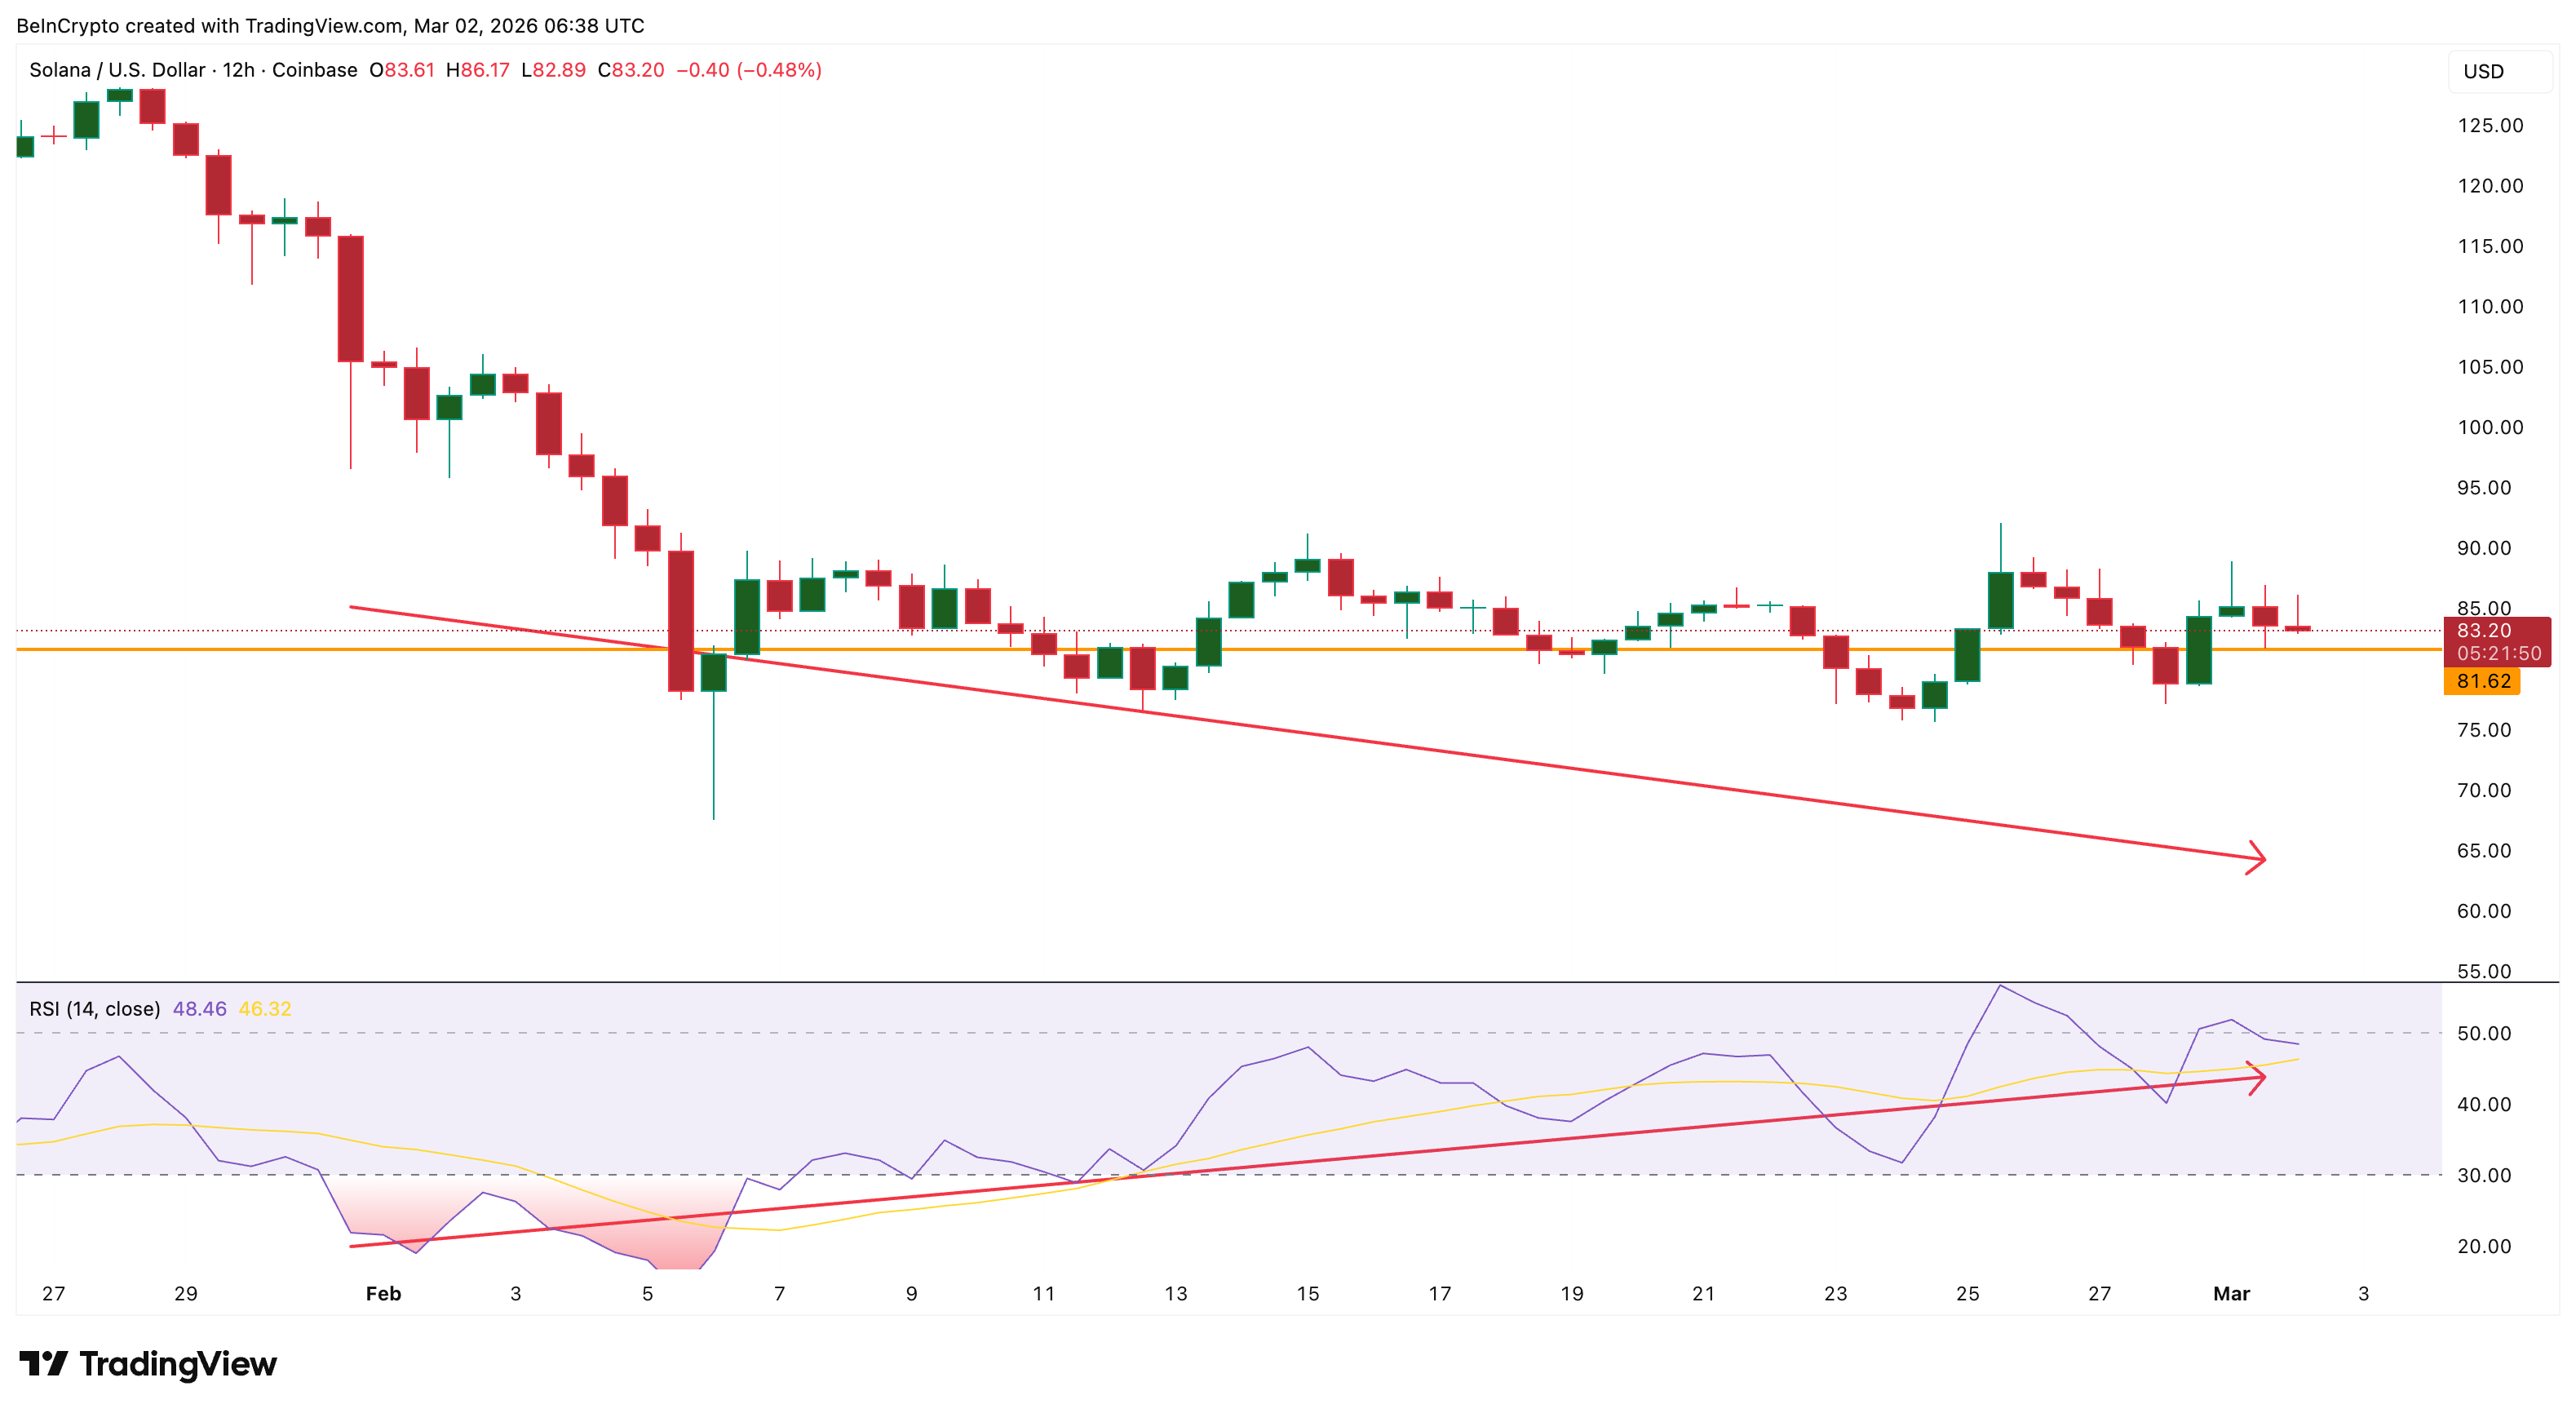Click the 85.00 value on the price scale

pyautogui.click(x=2483, y=609)
